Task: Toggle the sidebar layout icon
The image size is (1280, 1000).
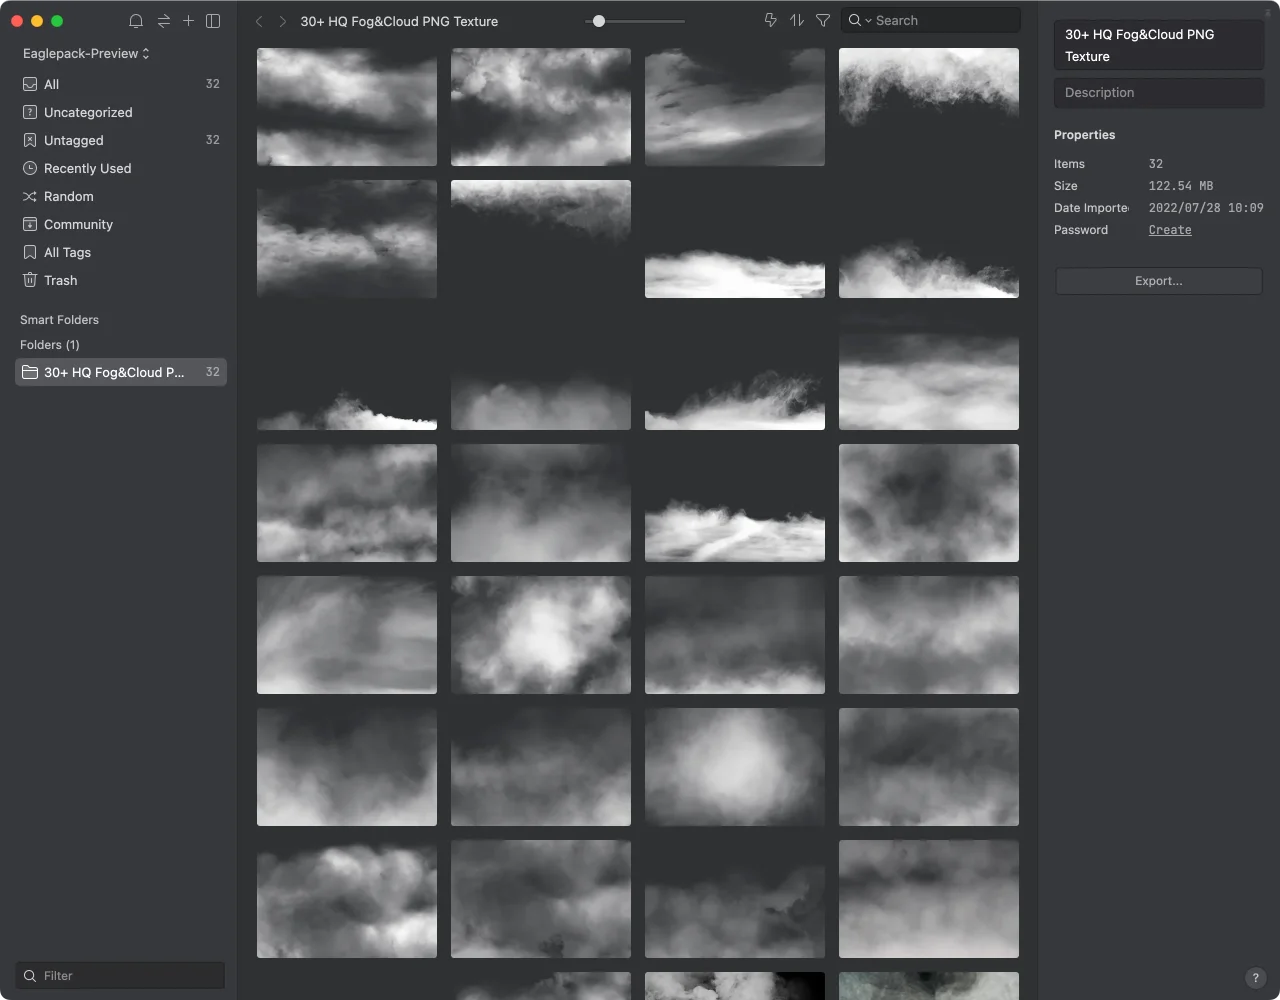Action: pos(213,21)
